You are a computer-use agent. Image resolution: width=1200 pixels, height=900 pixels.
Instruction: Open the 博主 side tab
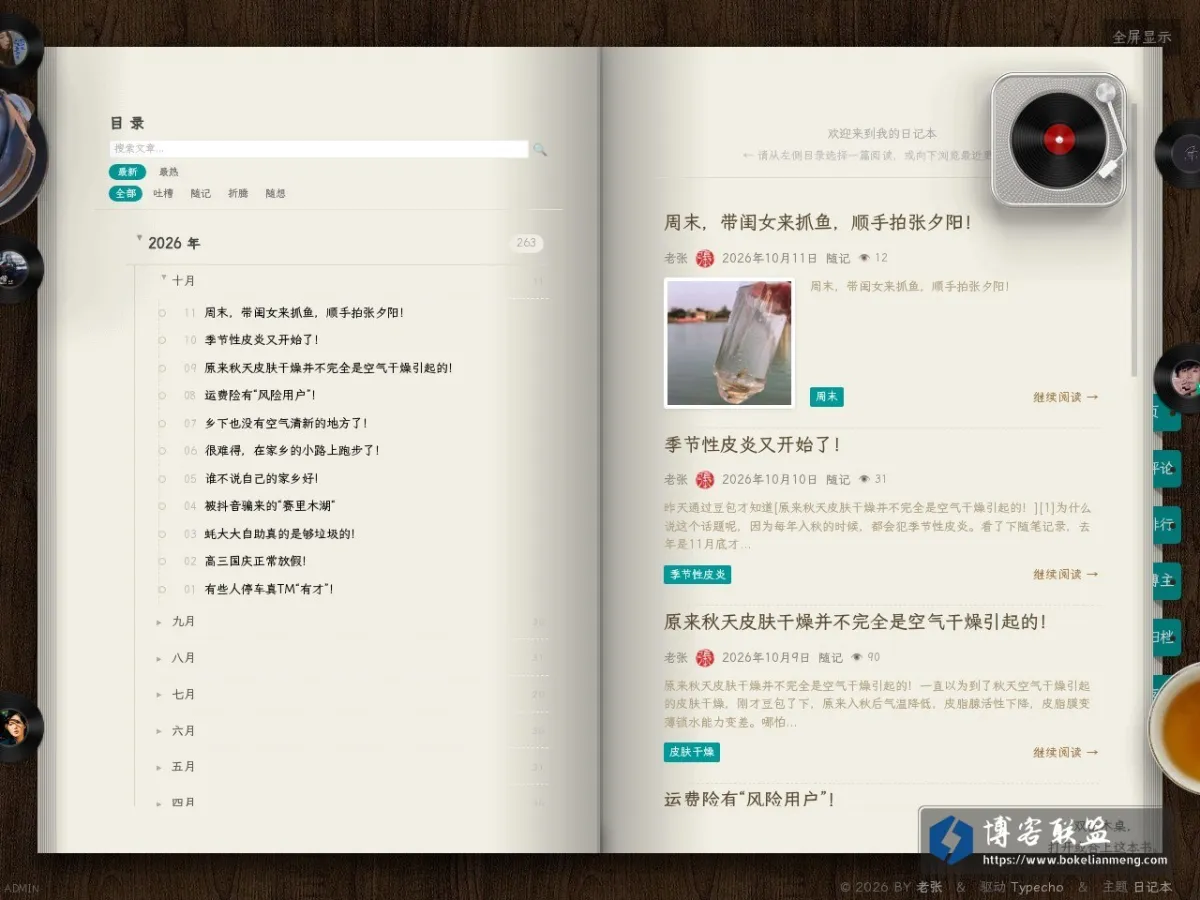(x=1166, y=581)
